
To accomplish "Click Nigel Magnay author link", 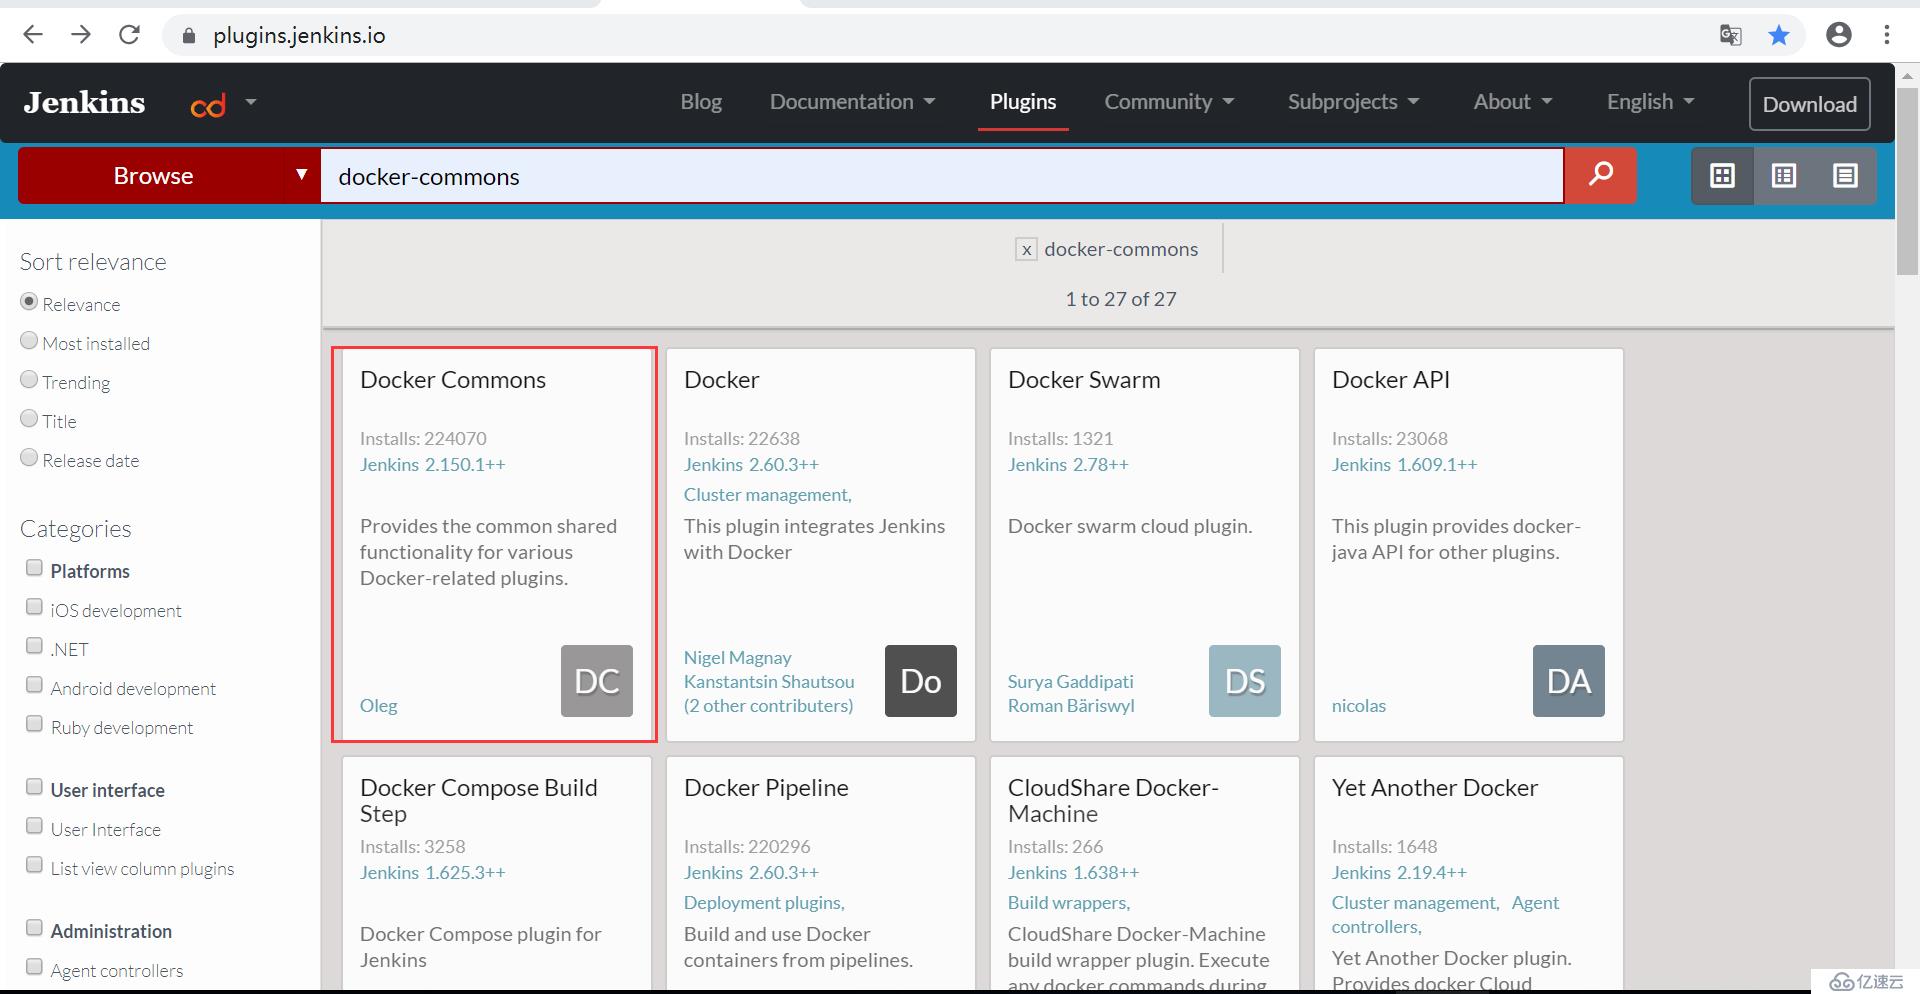I will tap(737, 658).
